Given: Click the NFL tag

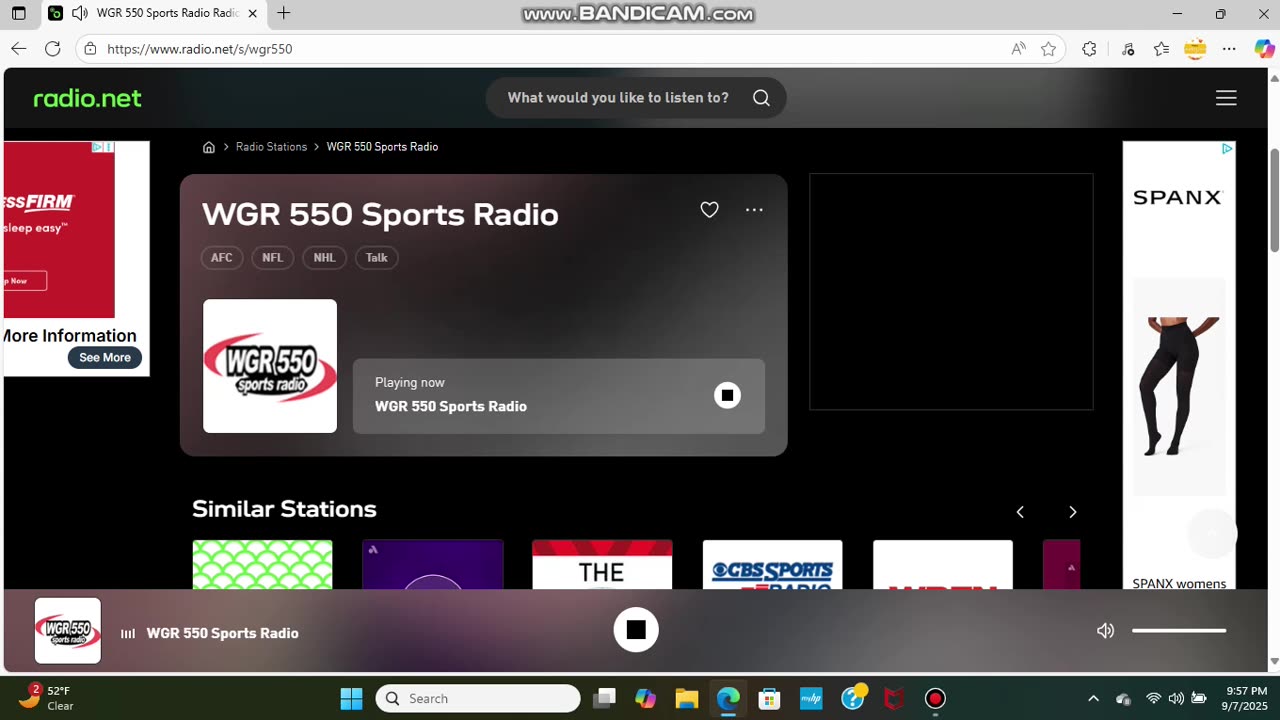Looking at the screenshot, I should tap(272, 258).
